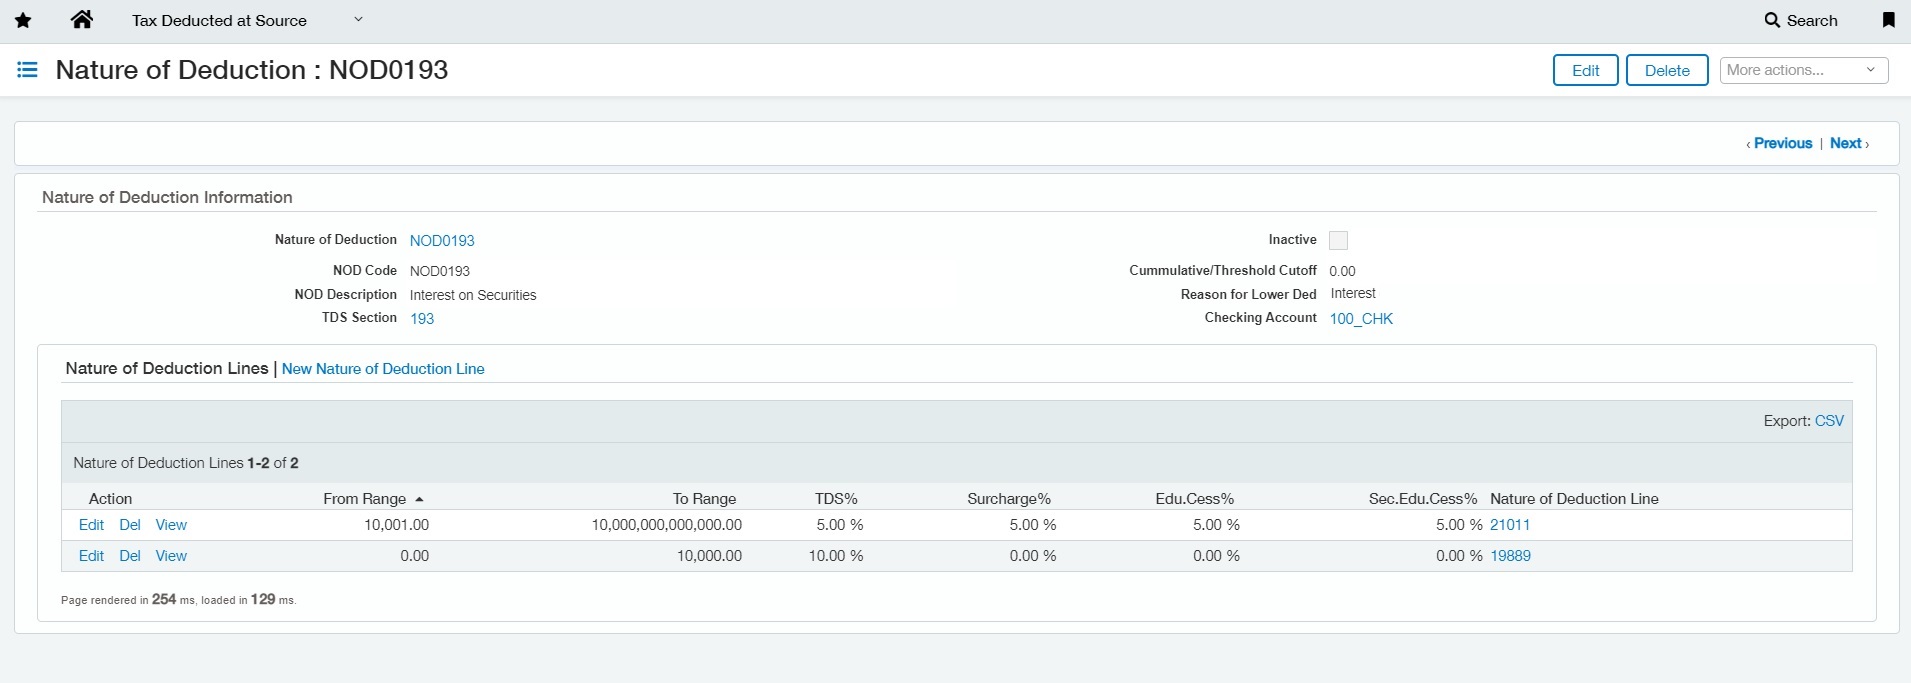
Task: Delete the deduction line 19889 row
Action: (x=130, y=556)
